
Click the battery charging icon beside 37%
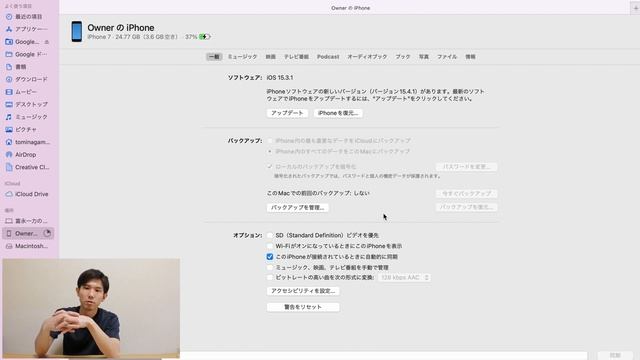(204, 37)
